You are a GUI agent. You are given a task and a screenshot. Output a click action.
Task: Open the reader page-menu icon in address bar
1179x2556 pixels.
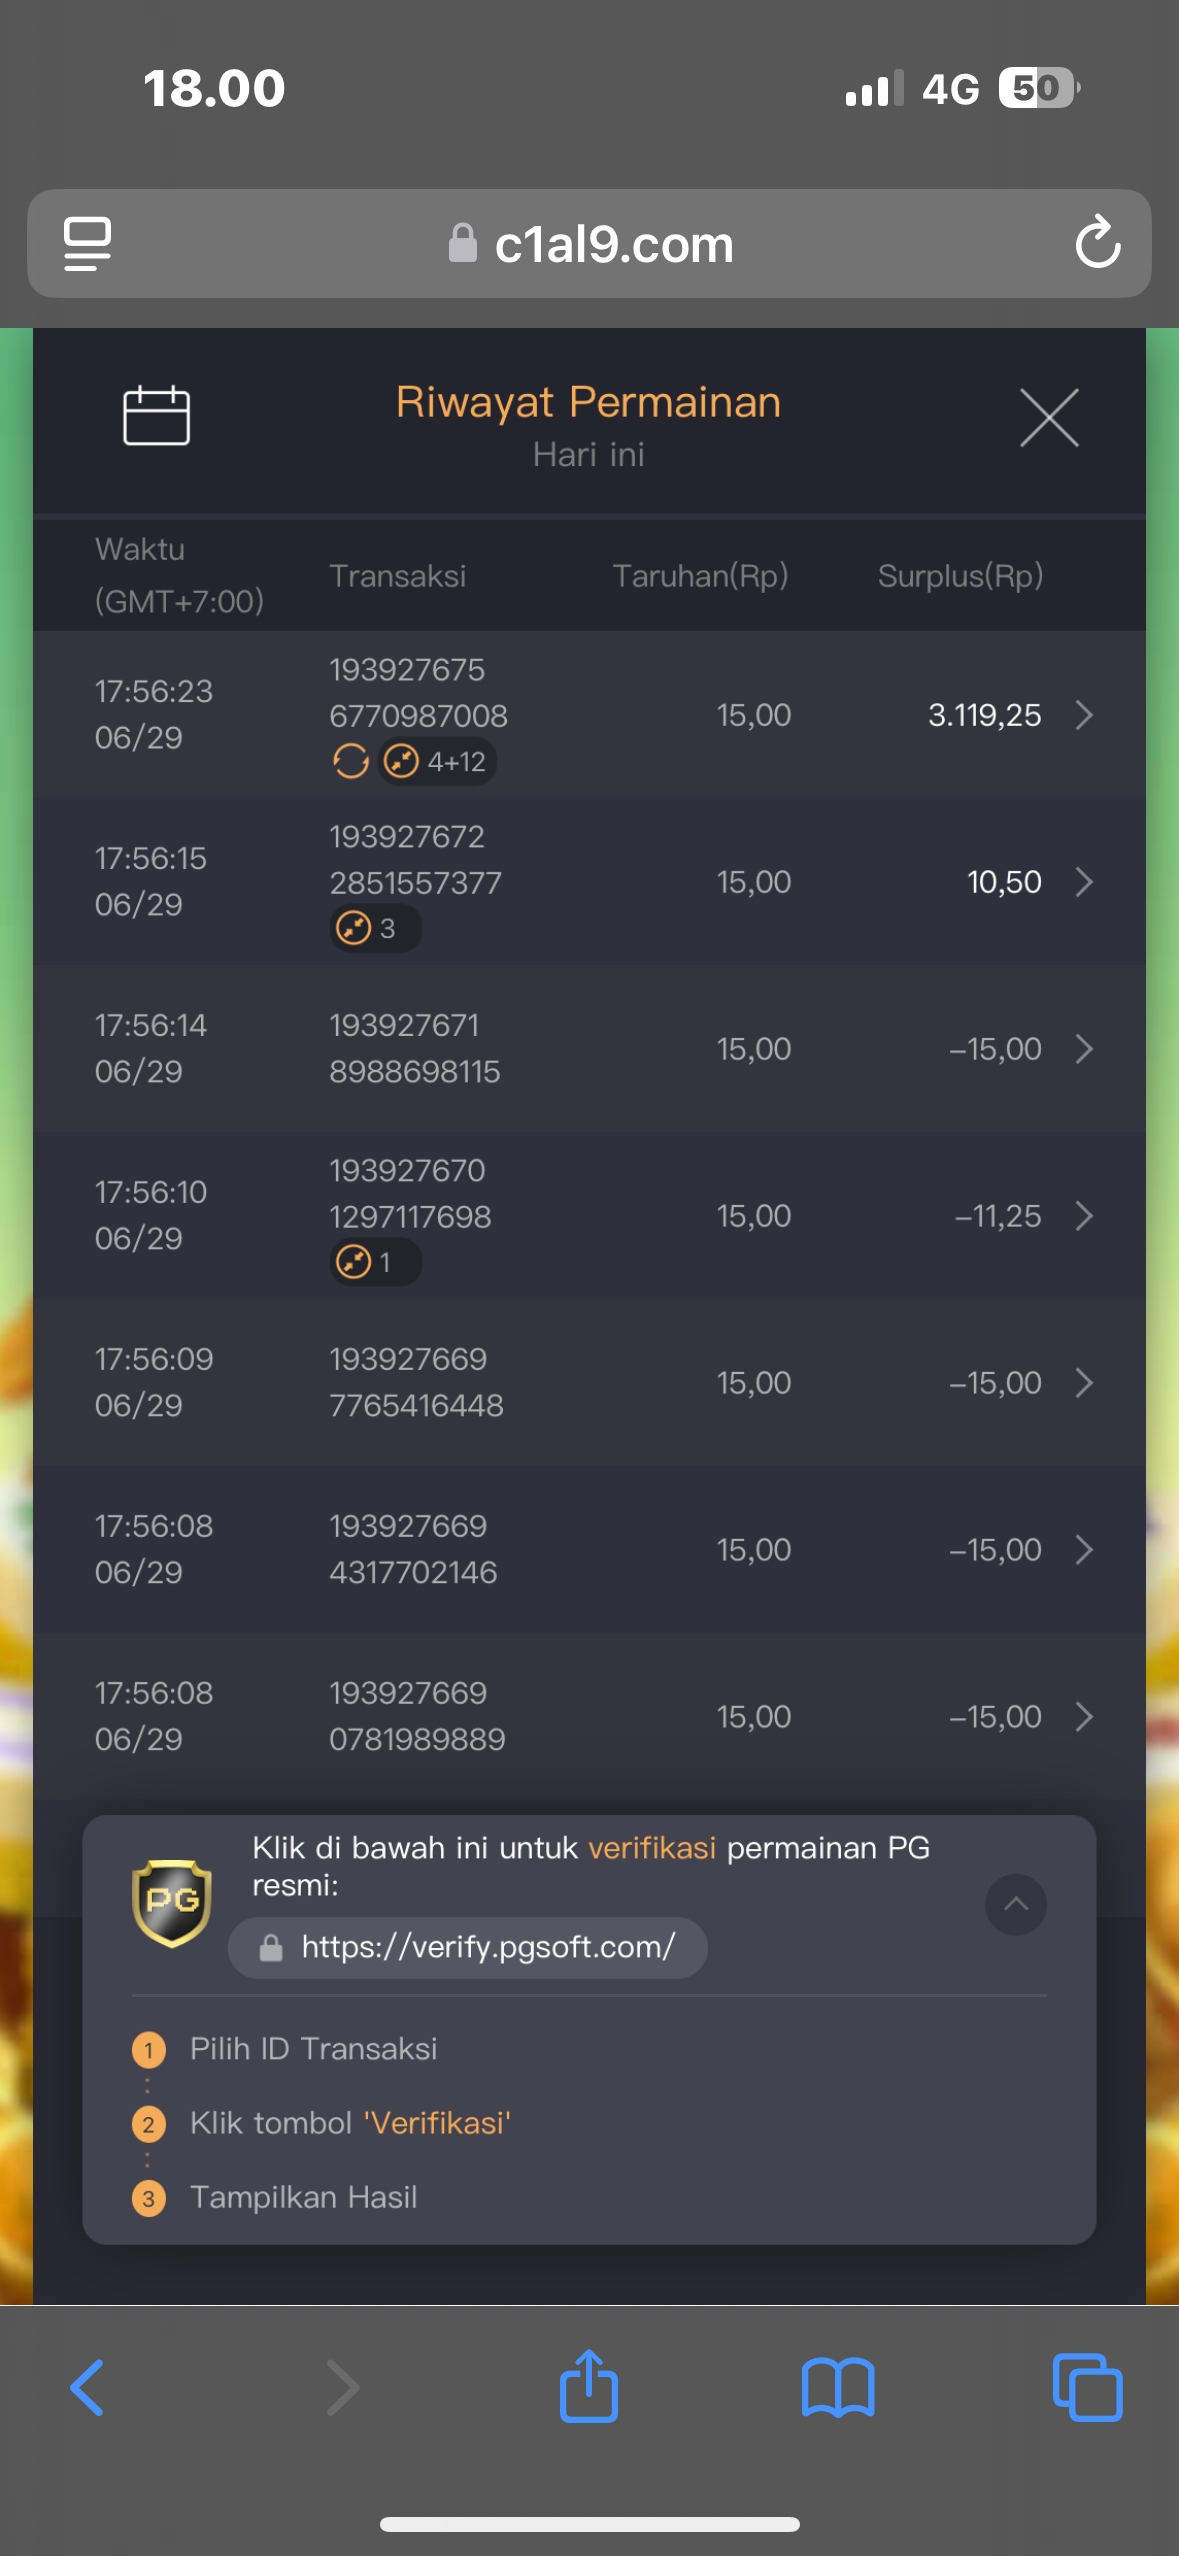point(88,243)
